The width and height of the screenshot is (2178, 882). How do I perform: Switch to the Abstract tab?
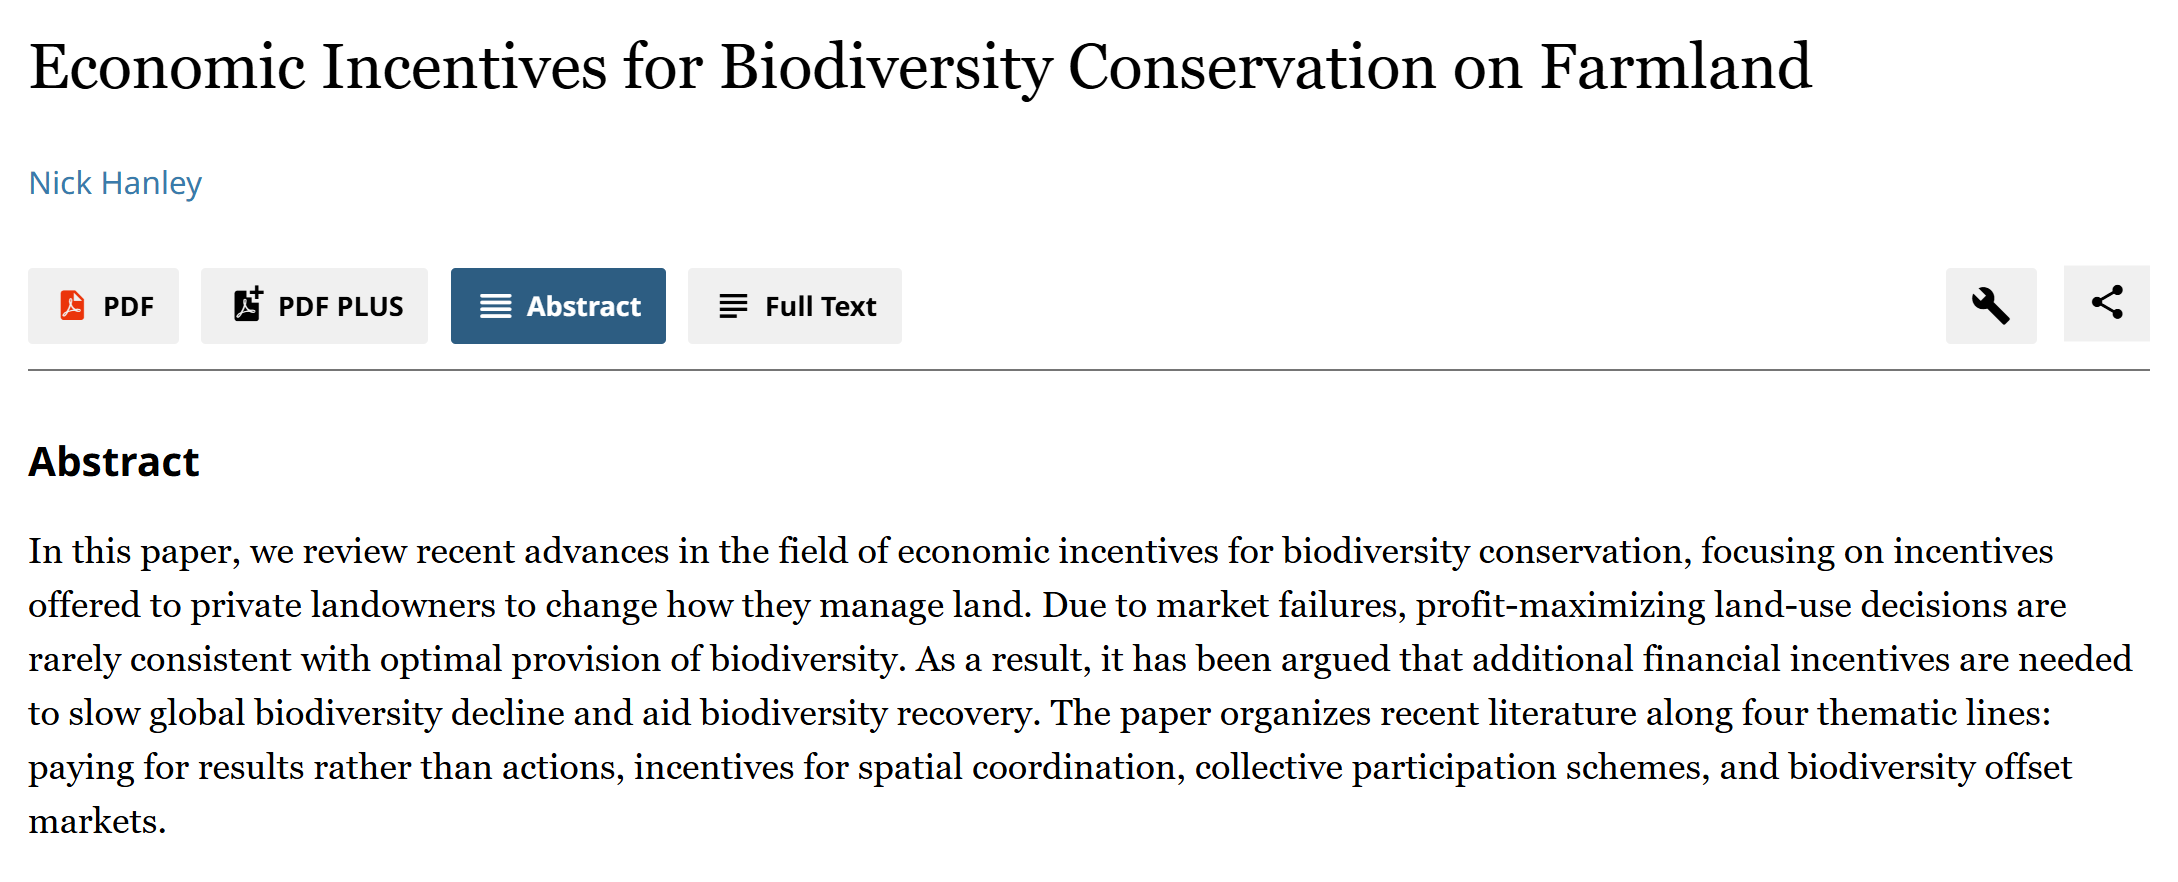(558, 306)
